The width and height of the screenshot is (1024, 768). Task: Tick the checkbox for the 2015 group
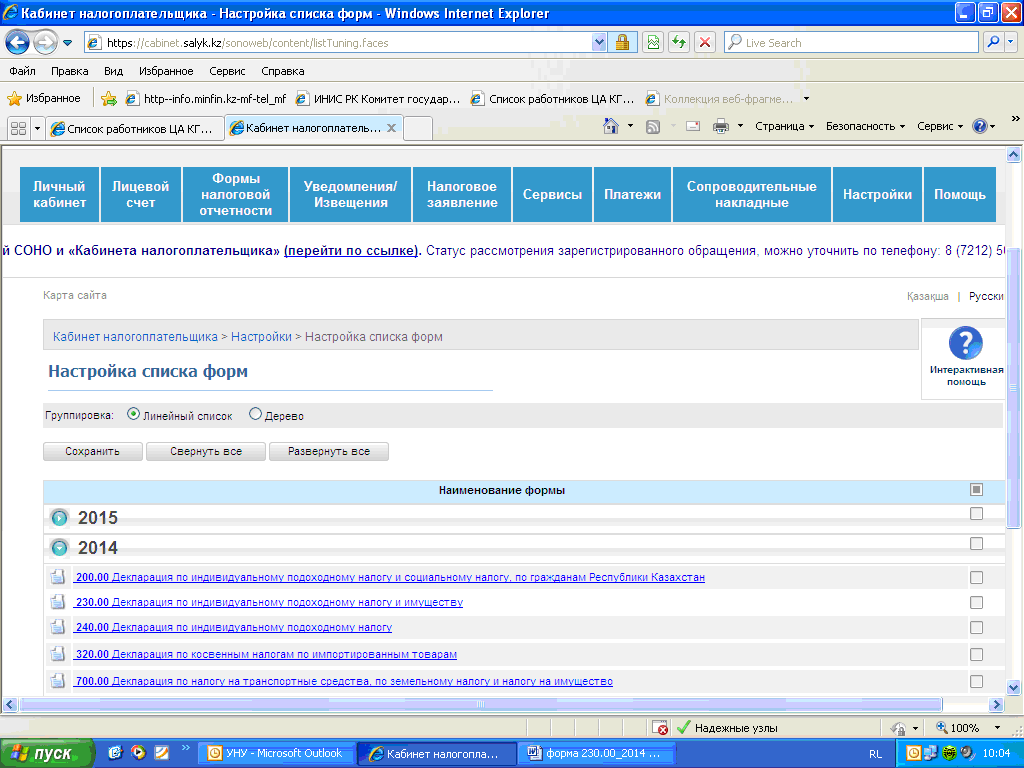[976, 514]
